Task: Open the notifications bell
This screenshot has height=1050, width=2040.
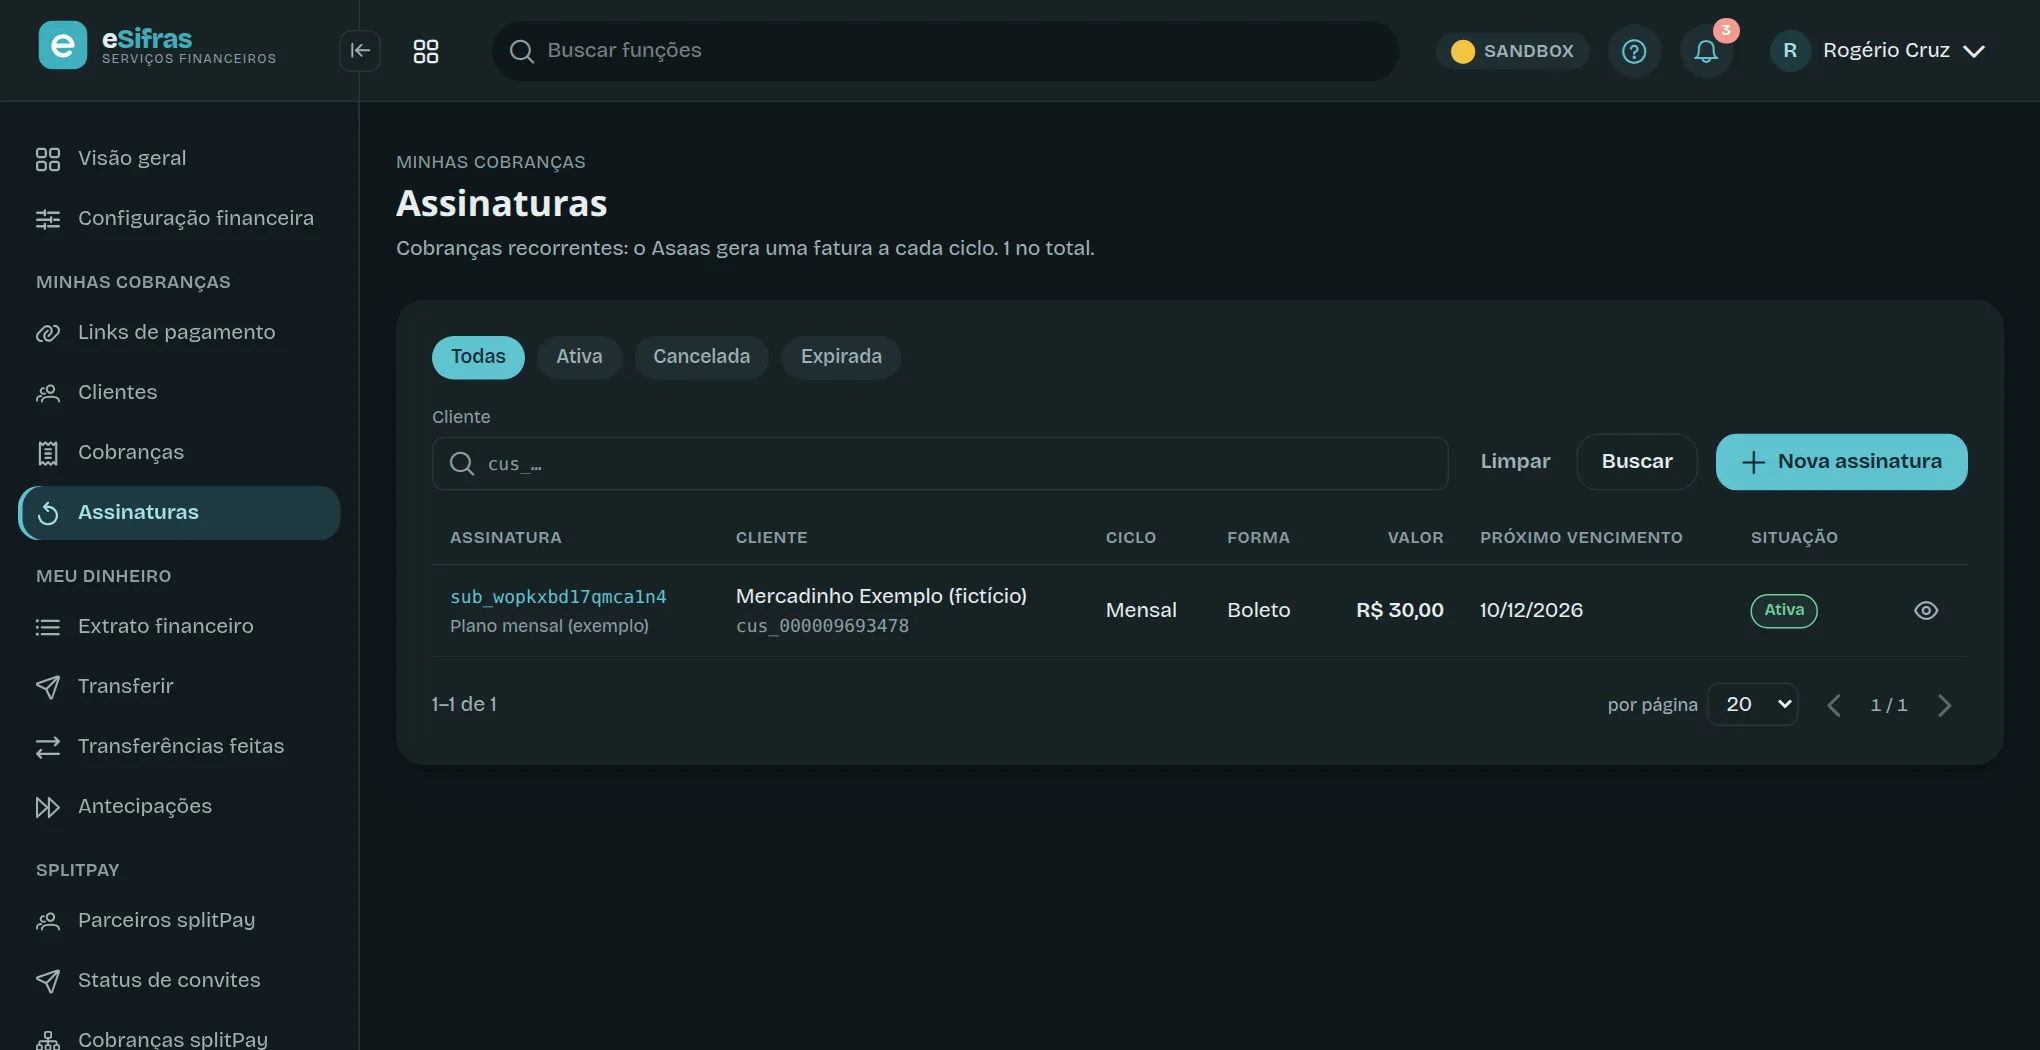Action: click(1706, 51)
